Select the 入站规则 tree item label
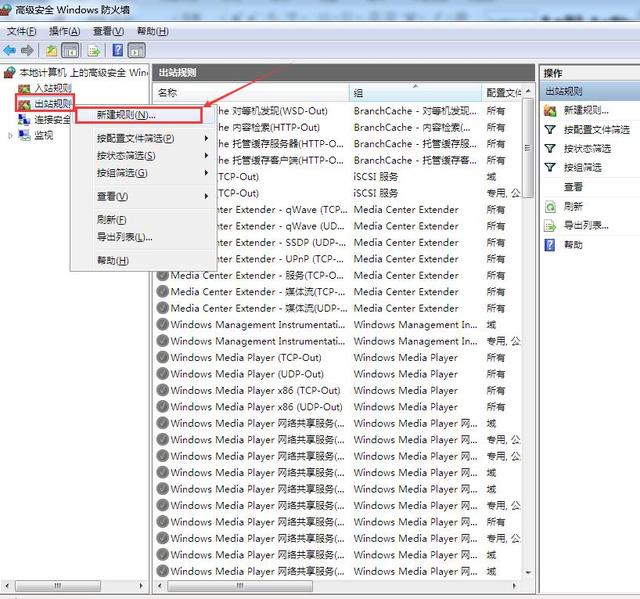The height and width of the screenshot is (599, 640). pos(53,88)
